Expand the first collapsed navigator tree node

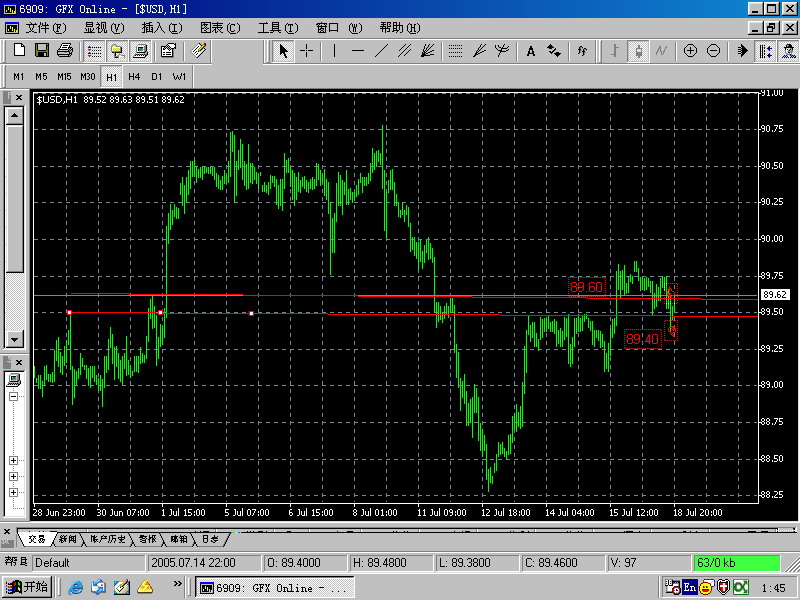(14, 461)
